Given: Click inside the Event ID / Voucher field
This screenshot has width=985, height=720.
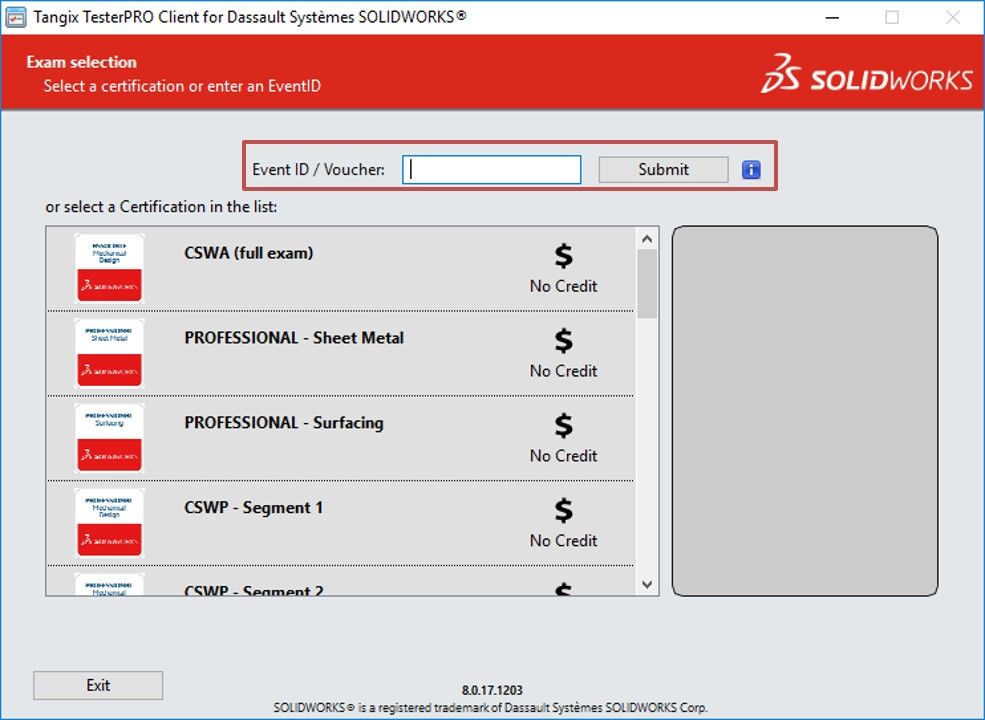Looking at the screenshot, I should coord(490,169).
